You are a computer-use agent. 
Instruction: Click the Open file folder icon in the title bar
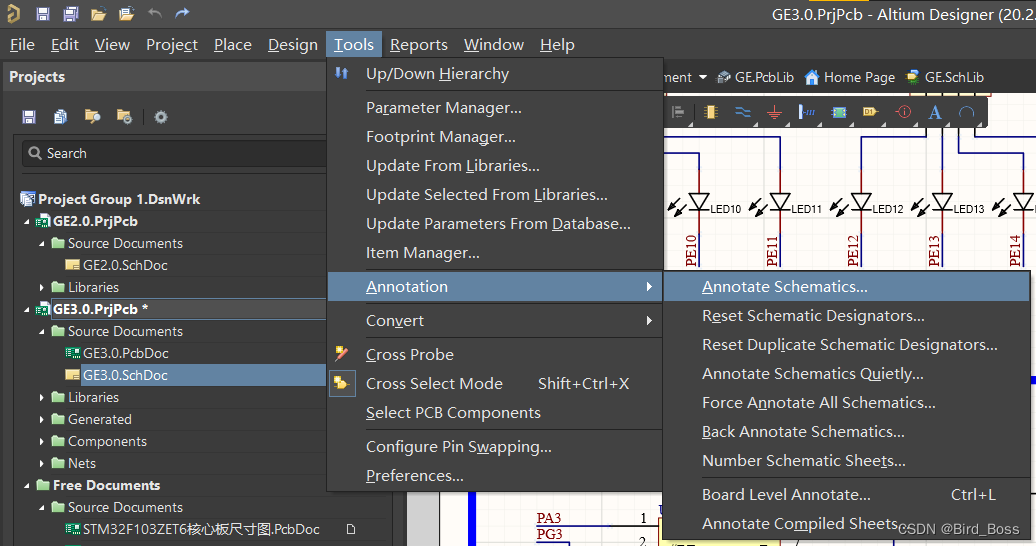point(98,14)
